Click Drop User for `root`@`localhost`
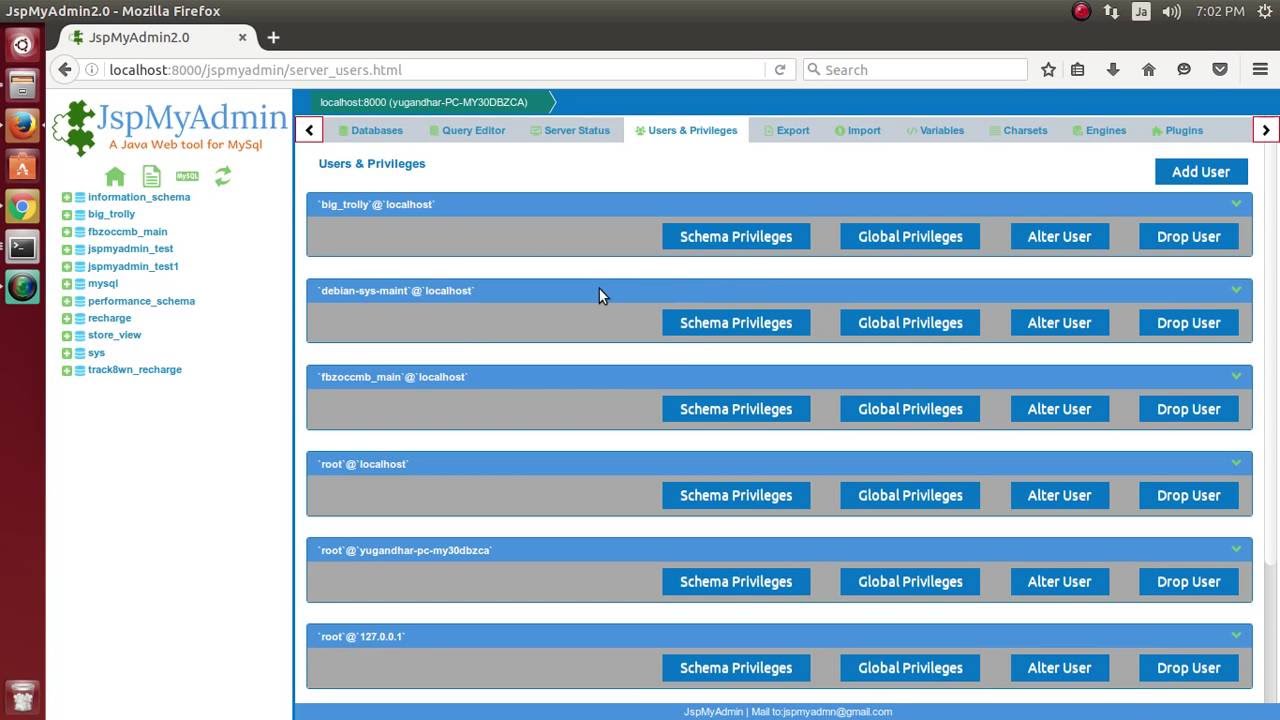This screenshot has width=1280, height=720. click(1189, 495)
